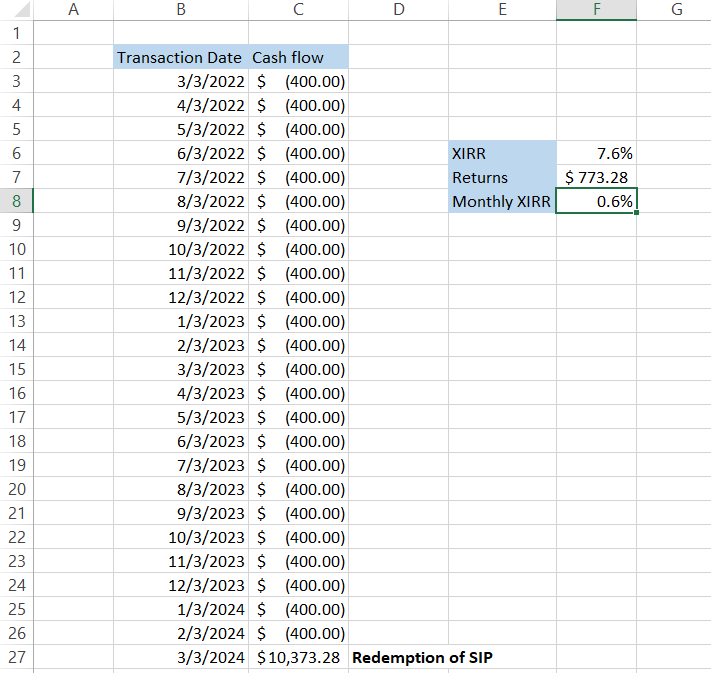Select the XIRR value cell showing 7.6%
This screenshot has height=673, width=711.
point(596,153)
